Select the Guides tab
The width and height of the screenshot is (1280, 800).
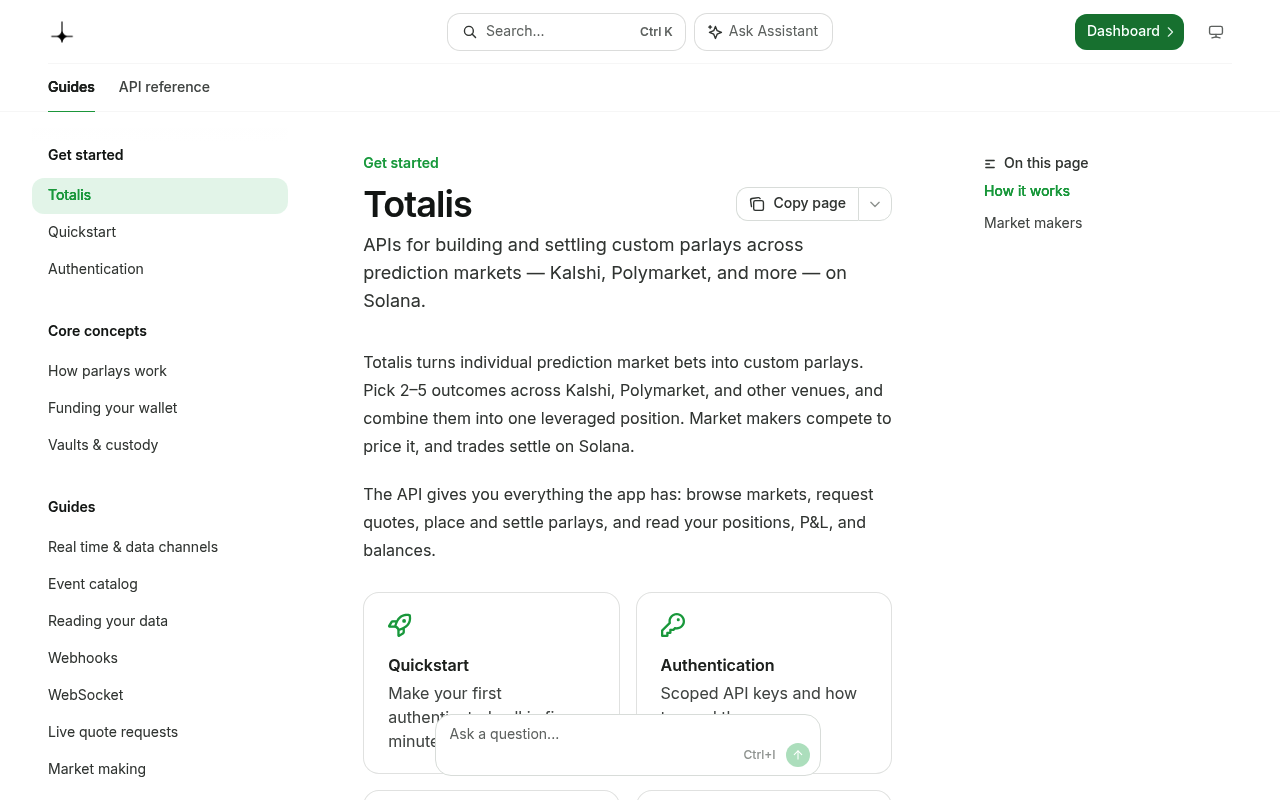[x=71, y=87]
